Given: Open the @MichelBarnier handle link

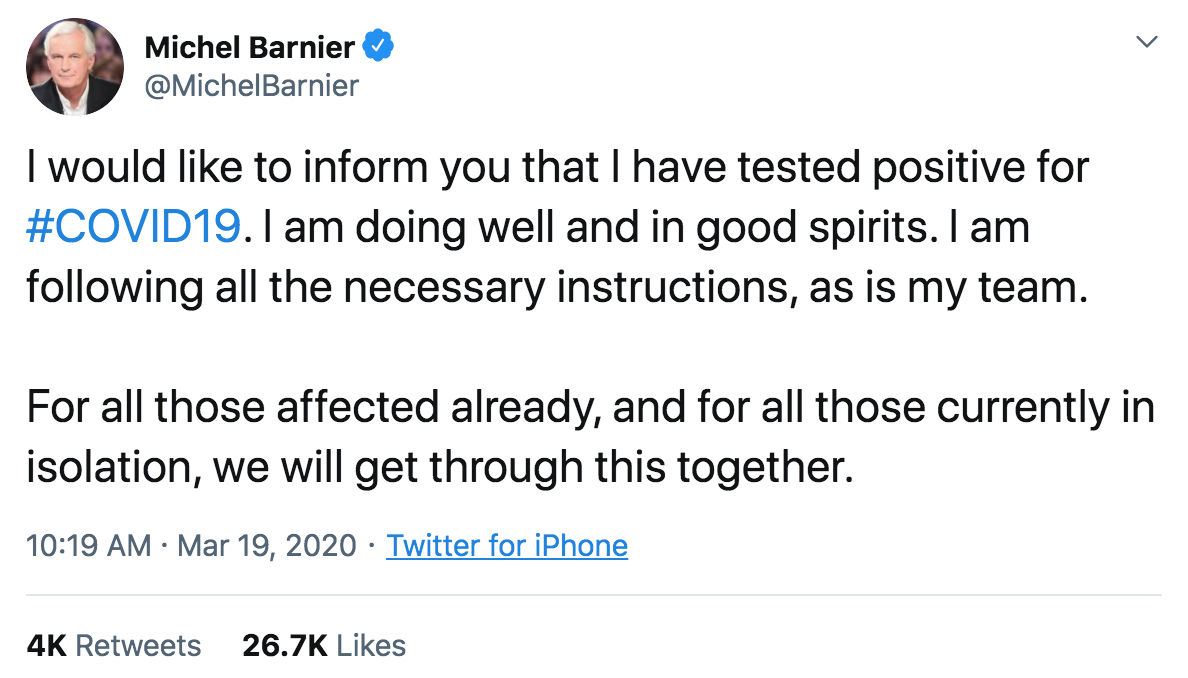Looking at the screenshot, I should 251,86.
